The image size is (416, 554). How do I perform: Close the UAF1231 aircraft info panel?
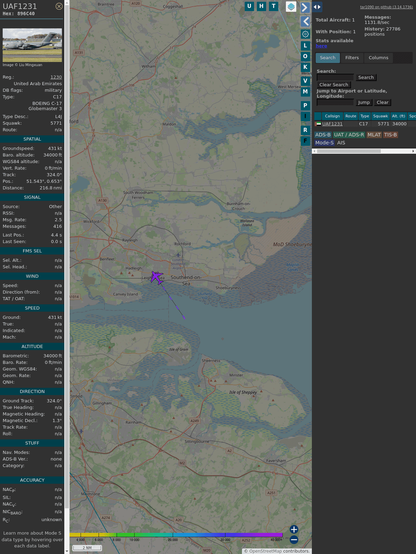(59, 6)
